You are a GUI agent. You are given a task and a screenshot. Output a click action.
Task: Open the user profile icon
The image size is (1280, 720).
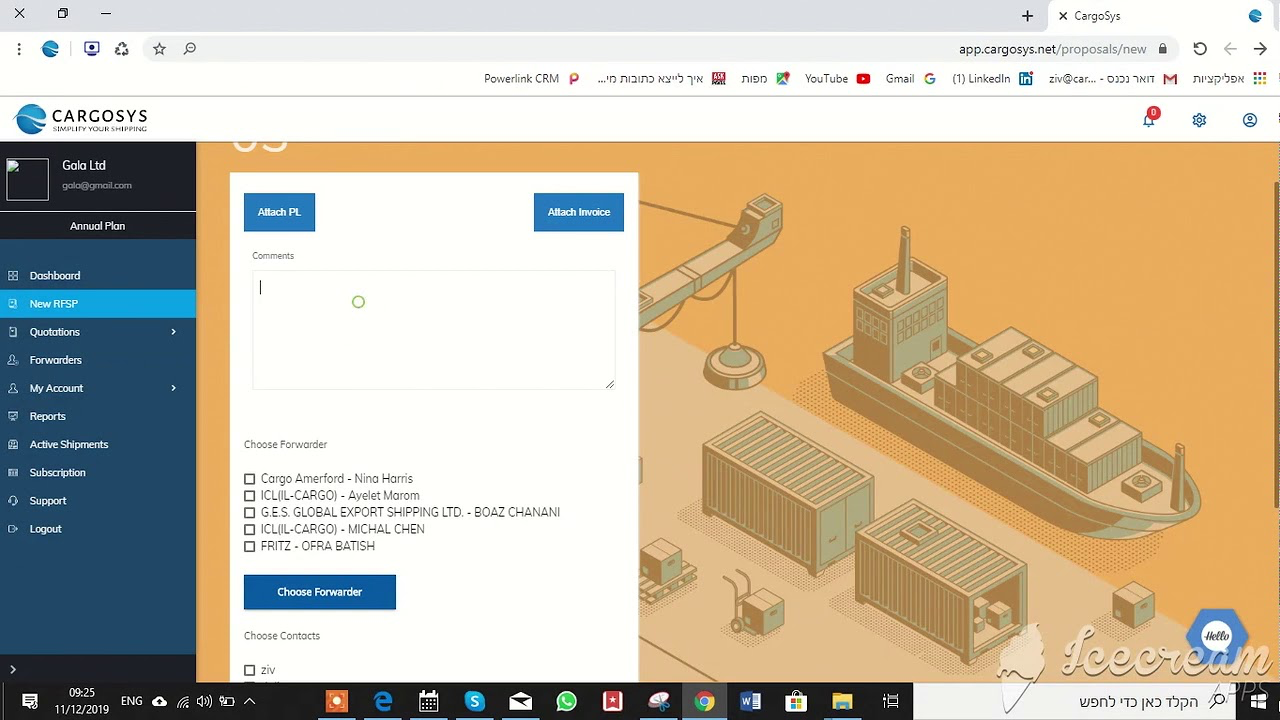(1249, 120)
